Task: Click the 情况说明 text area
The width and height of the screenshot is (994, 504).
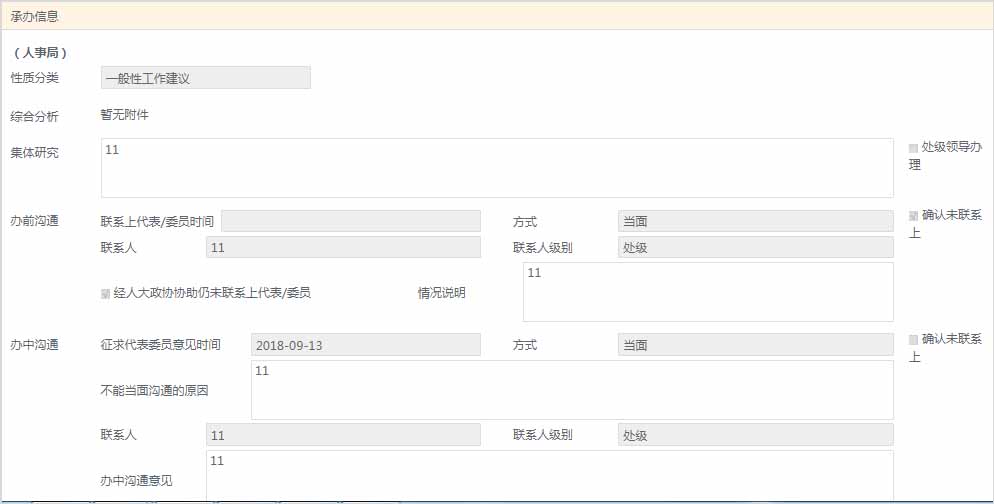Action: (x=708, y=292)
